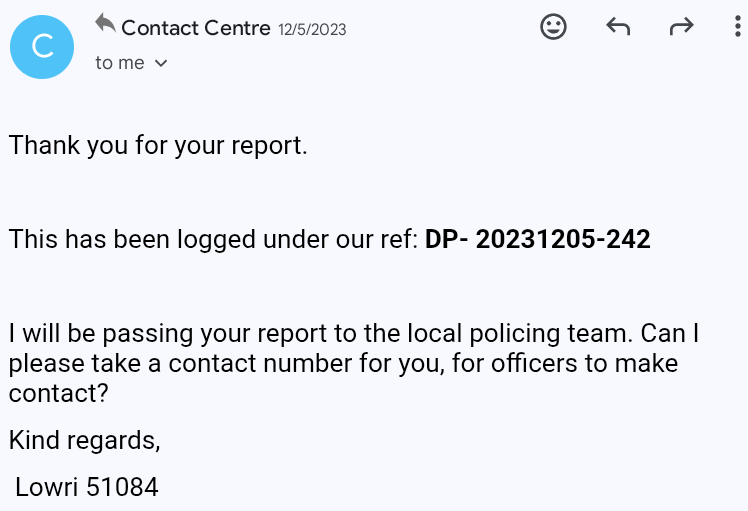748x511 pixels.
Task: Click the emoji reaction smiley icon
Action: (x=553, y=27)
